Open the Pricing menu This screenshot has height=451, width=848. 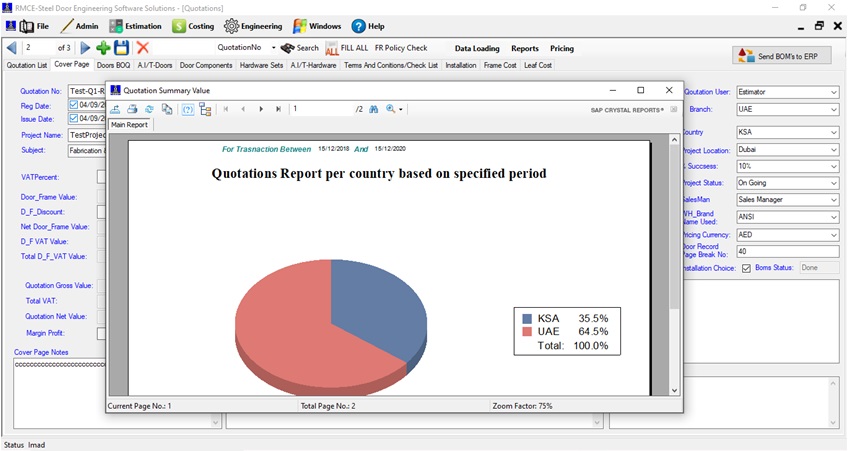tap(562, 49)
